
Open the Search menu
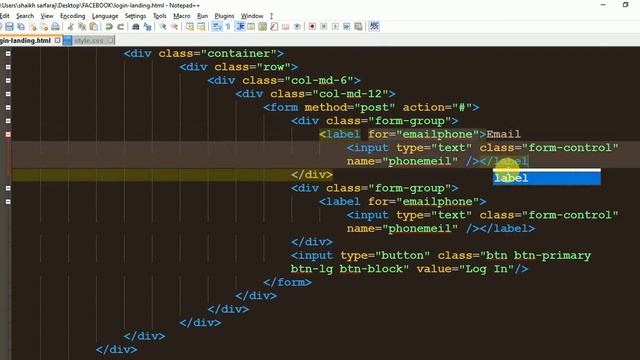tap(25, 16)
